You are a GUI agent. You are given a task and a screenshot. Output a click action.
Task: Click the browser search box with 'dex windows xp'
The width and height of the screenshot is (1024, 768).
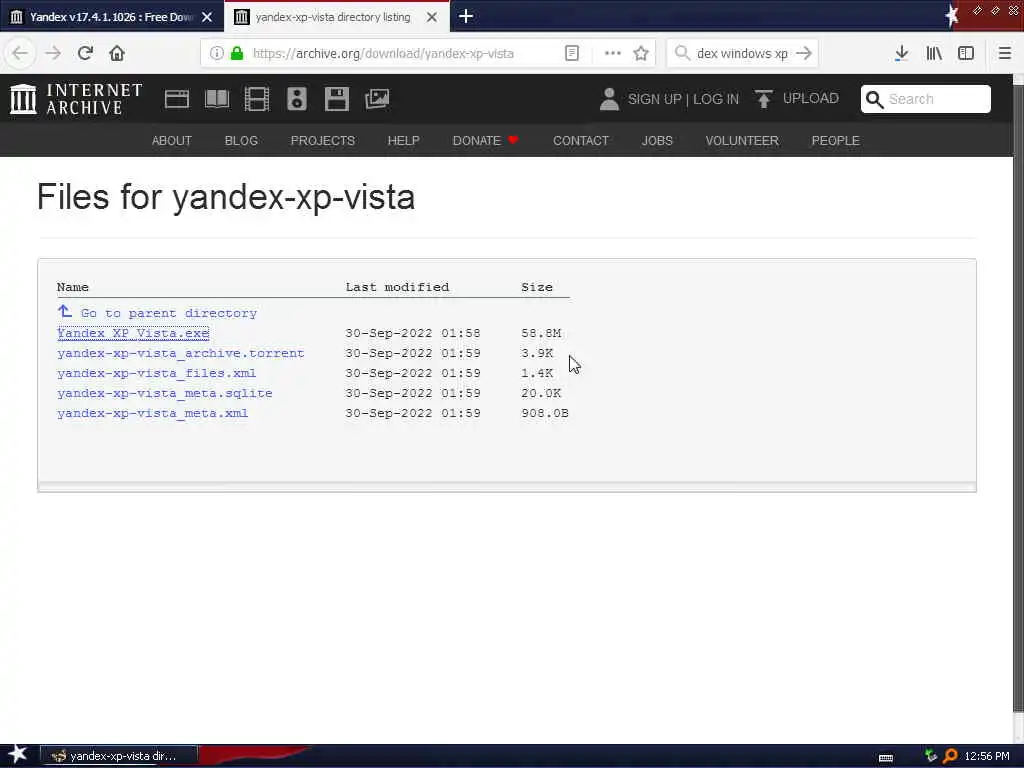[x=742, y=54]
